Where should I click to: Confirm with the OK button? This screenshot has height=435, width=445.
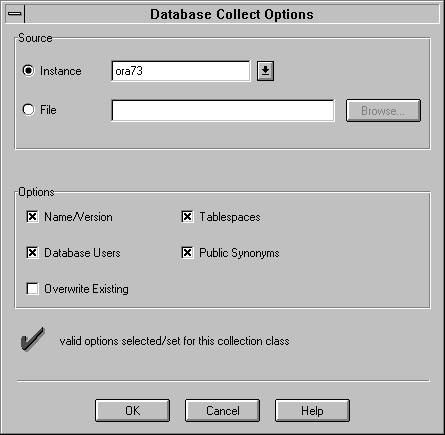click(x=132, y=410)
